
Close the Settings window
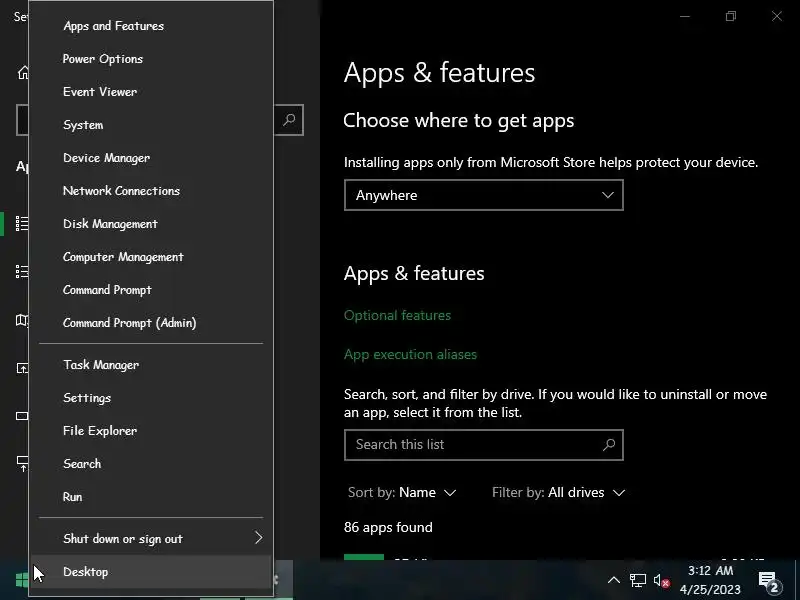pos(777,16)
